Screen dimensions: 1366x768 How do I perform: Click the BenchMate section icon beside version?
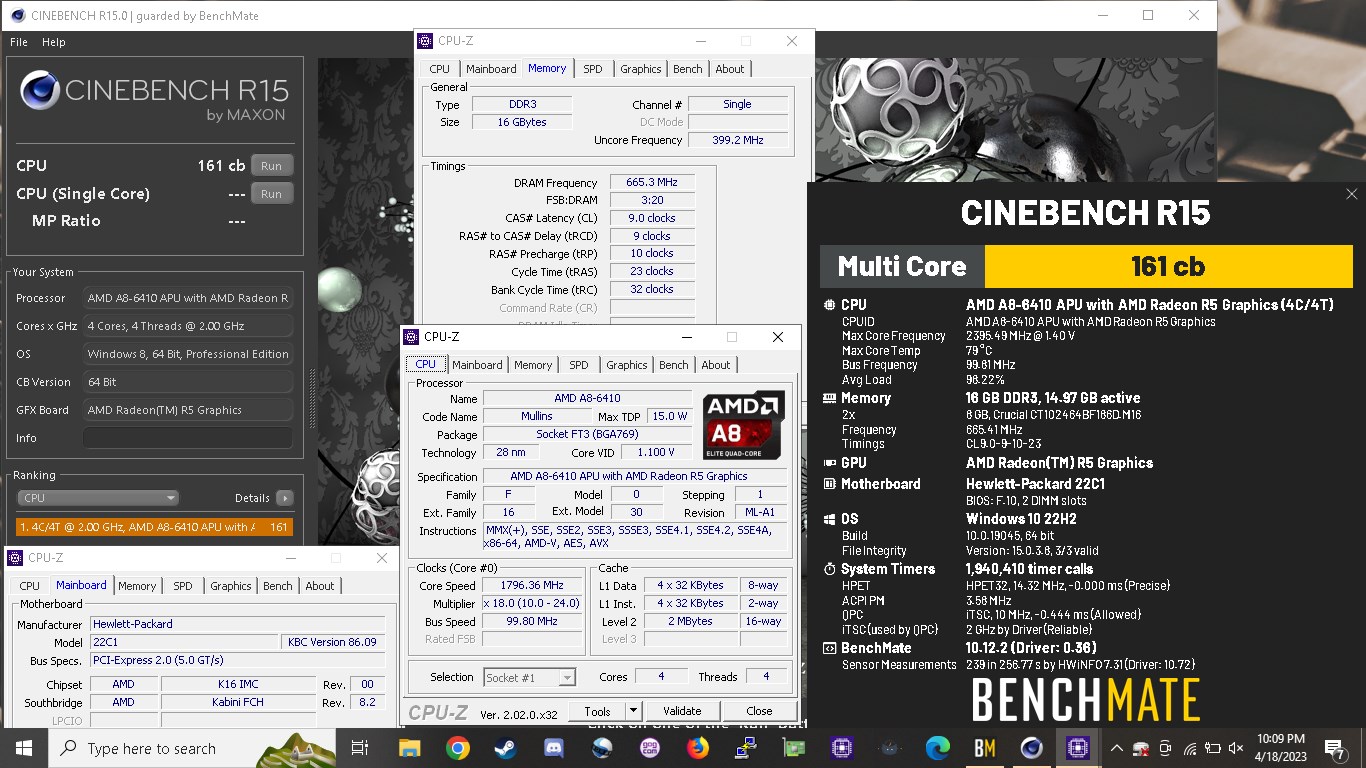pos(828,648)
